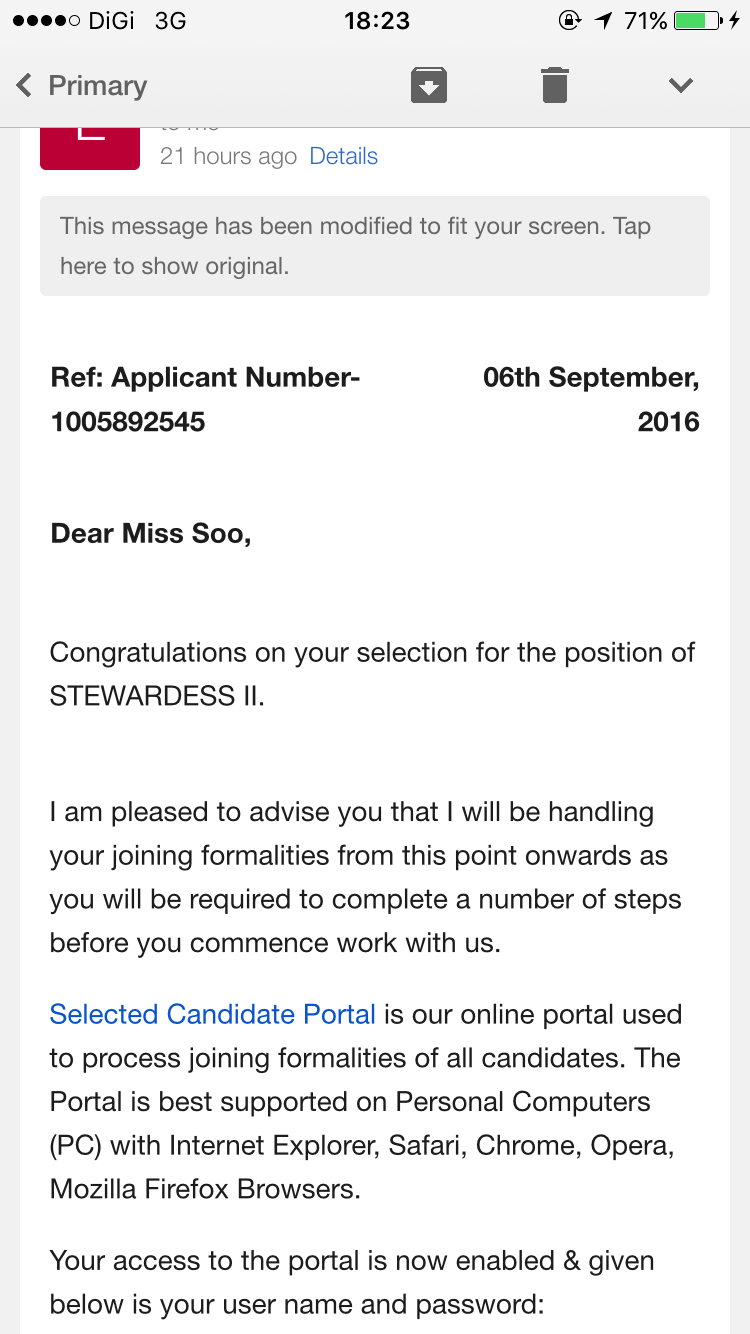This screenshot has height=1334, width=750.
Task: Open sender Details link
Action: (x=343, y=156)
